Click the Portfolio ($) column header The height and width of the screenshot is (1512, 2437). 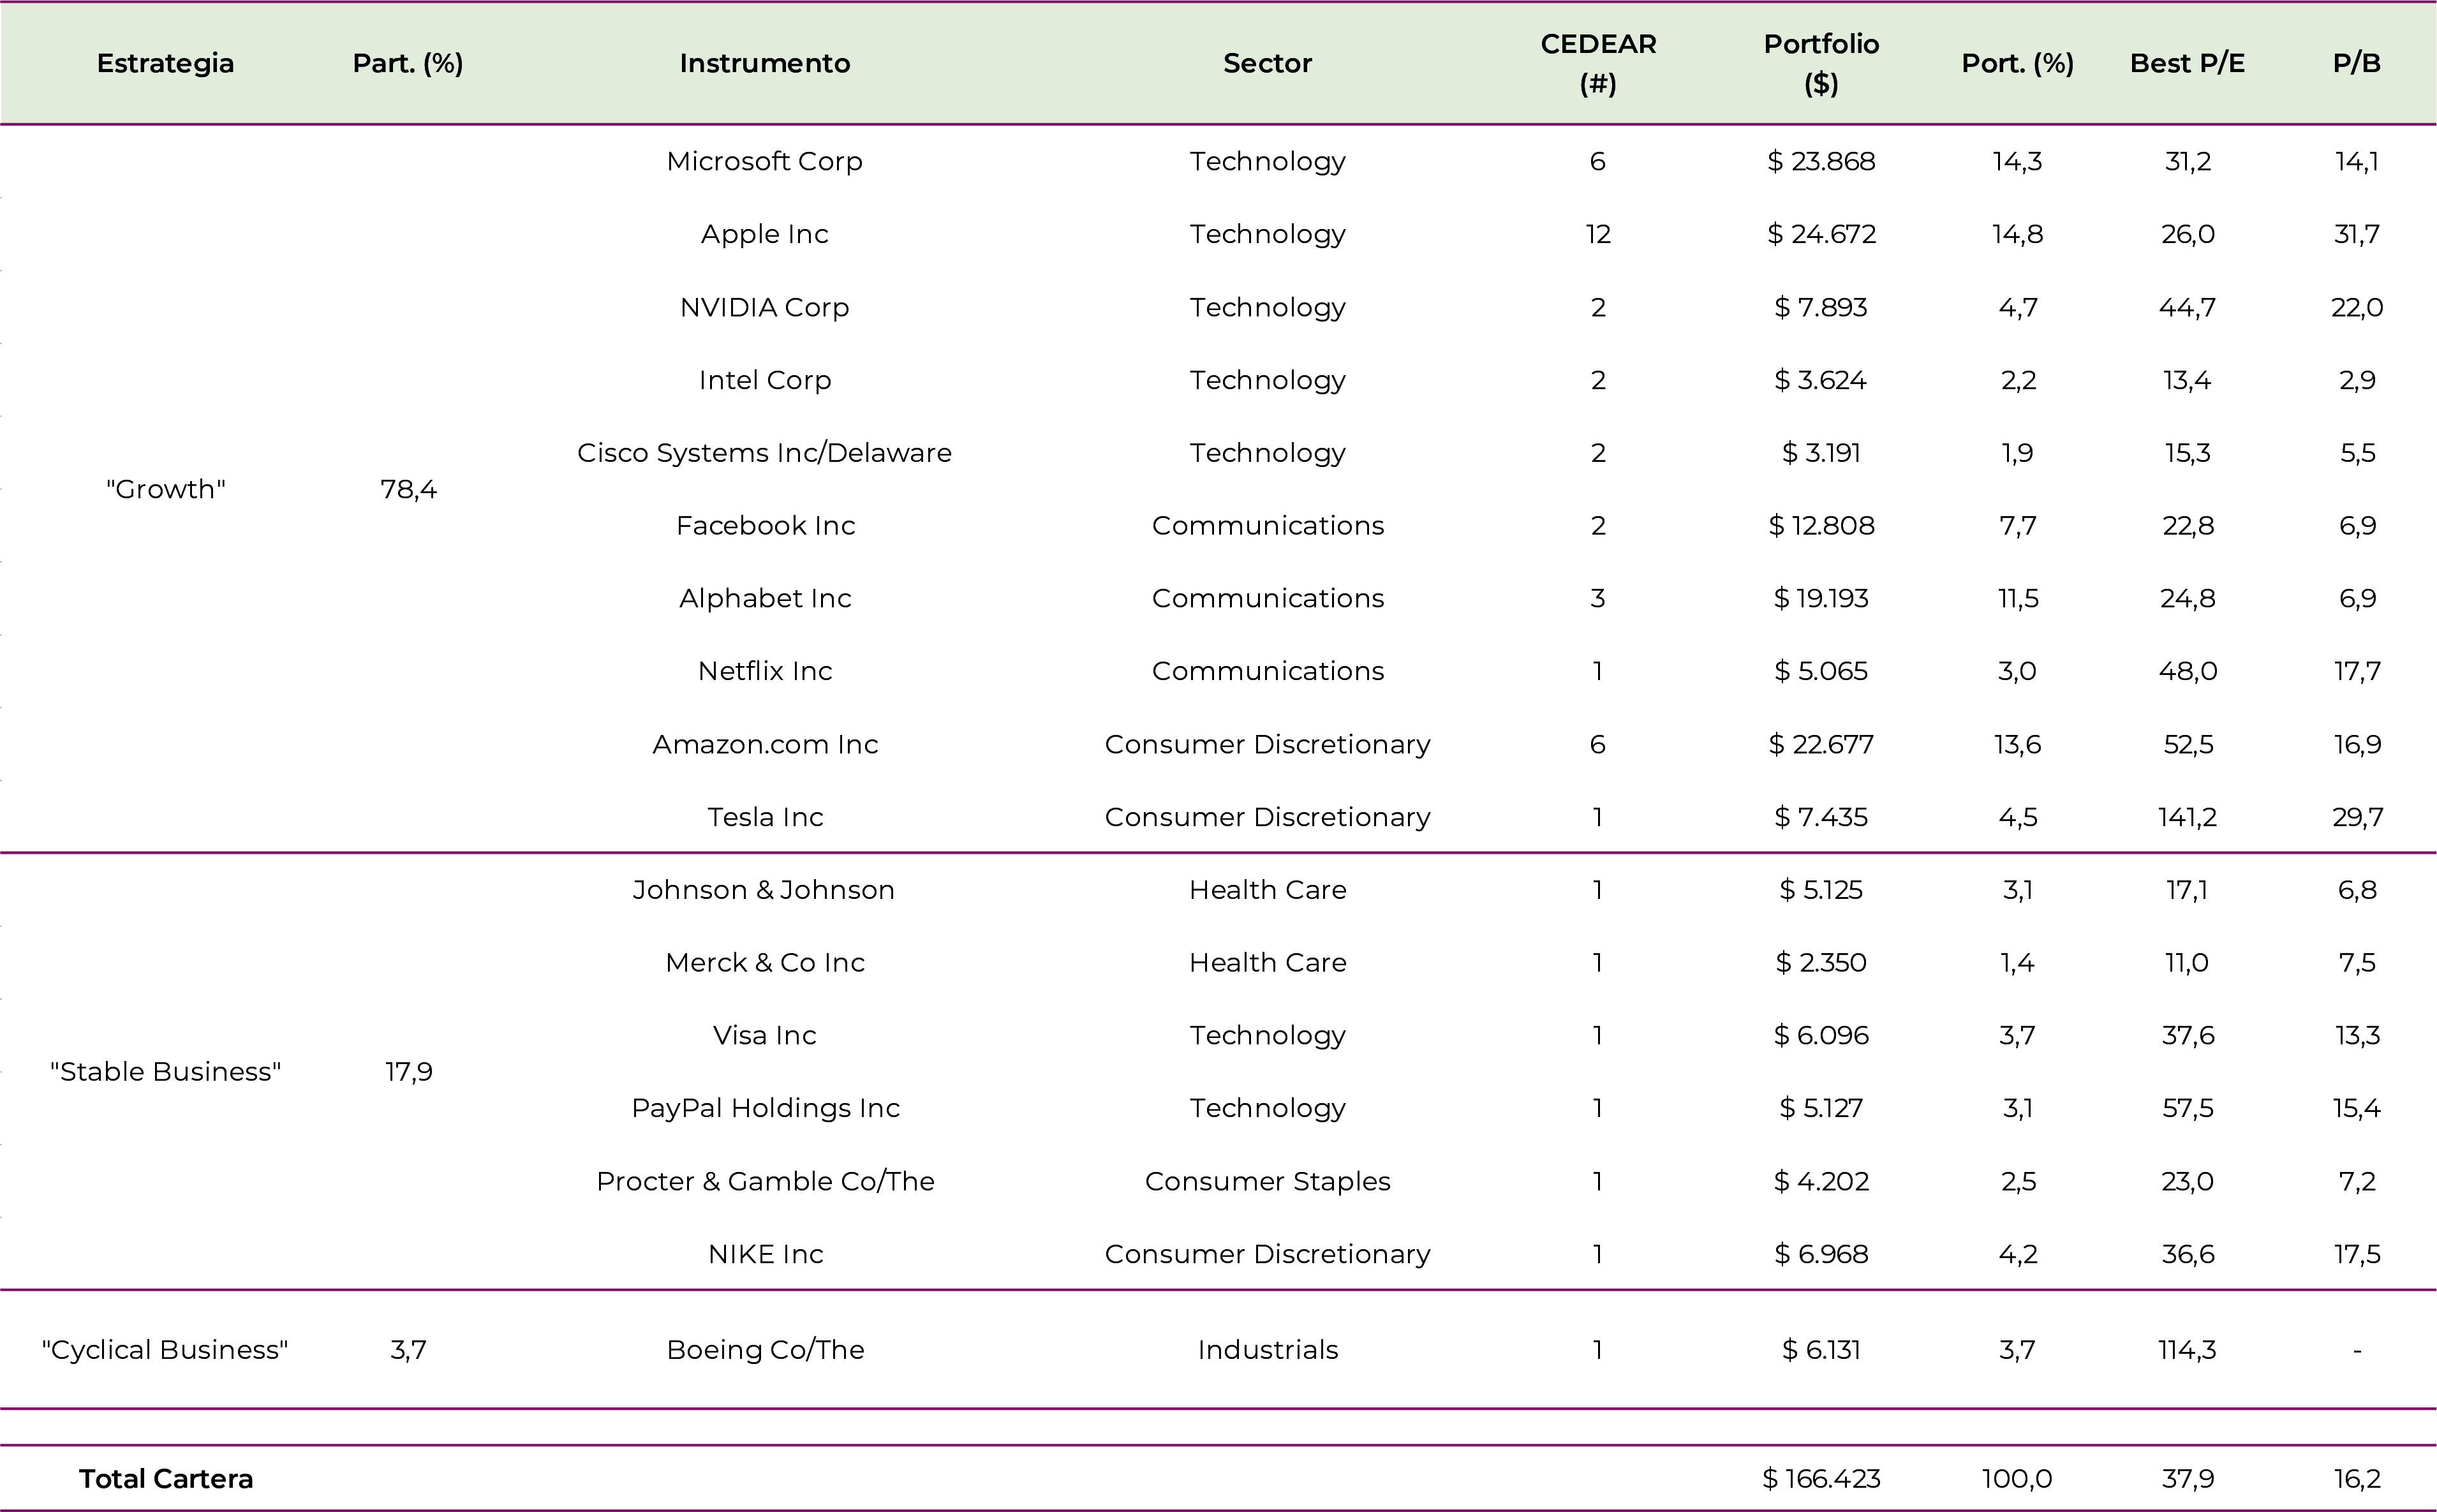pyautogui.click(x=1821, y=63)
